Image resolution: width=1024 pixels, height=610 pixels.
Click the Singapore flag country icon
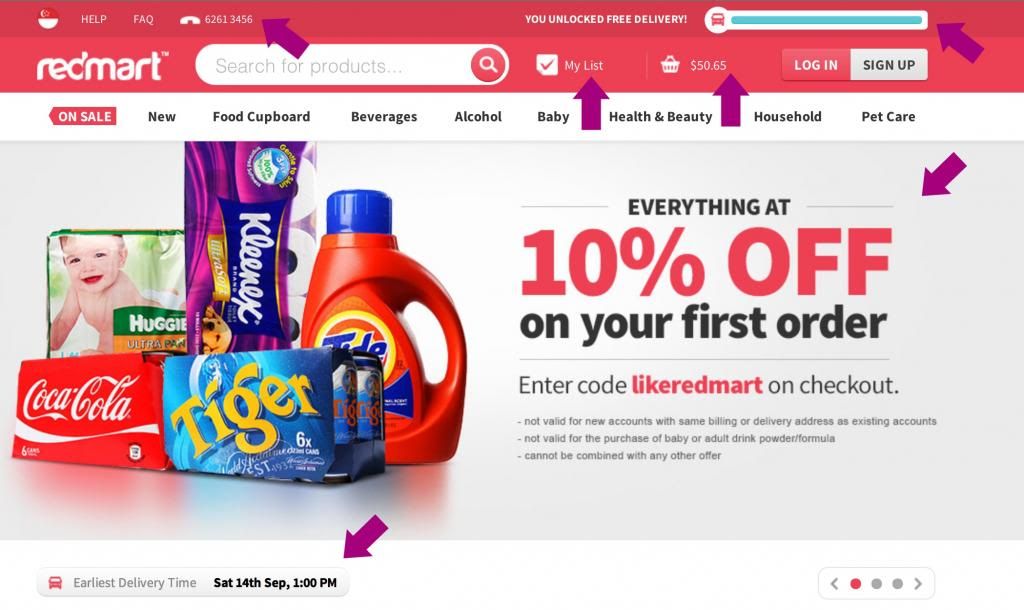[x=48, y=18]
